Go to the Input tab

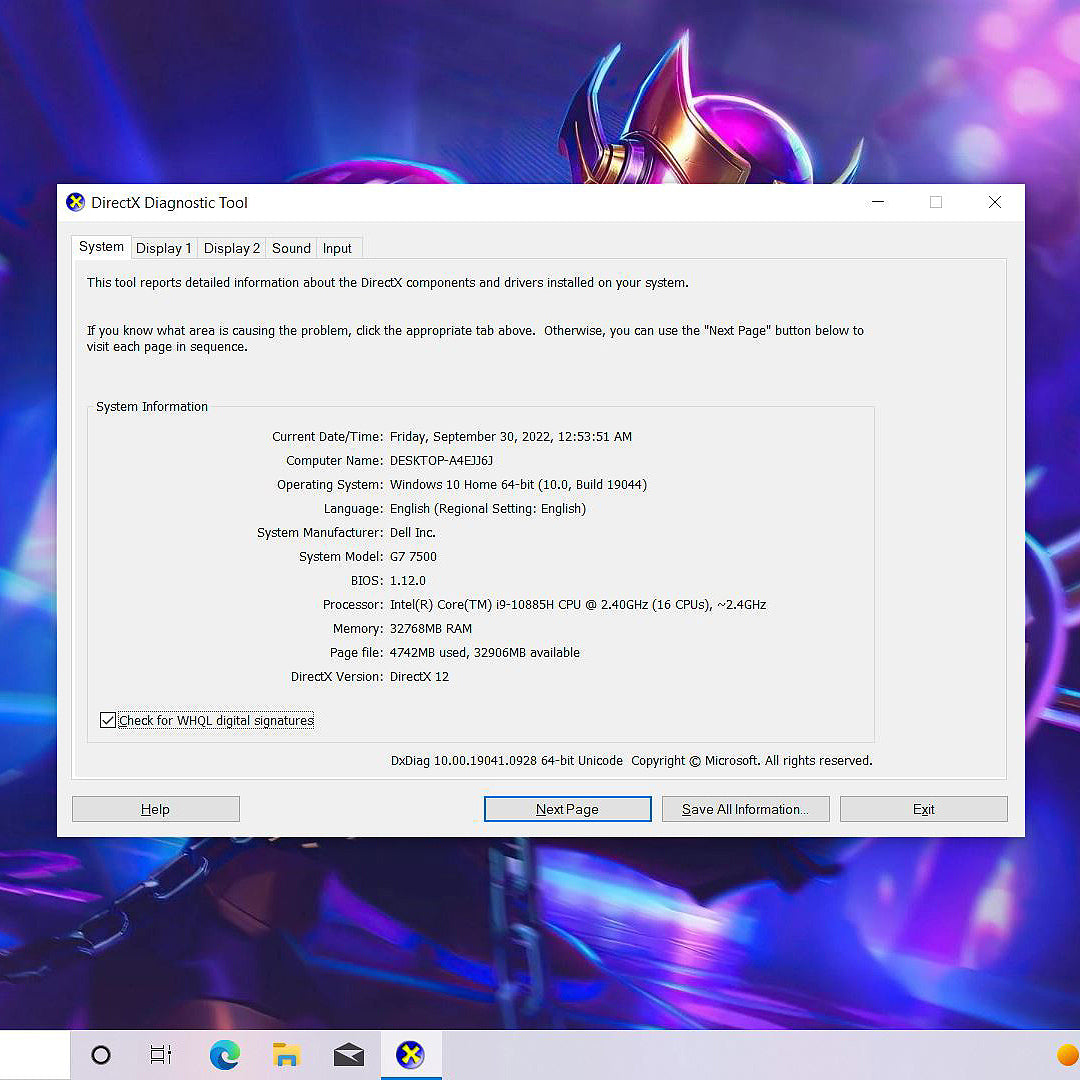tap(337, 248)
